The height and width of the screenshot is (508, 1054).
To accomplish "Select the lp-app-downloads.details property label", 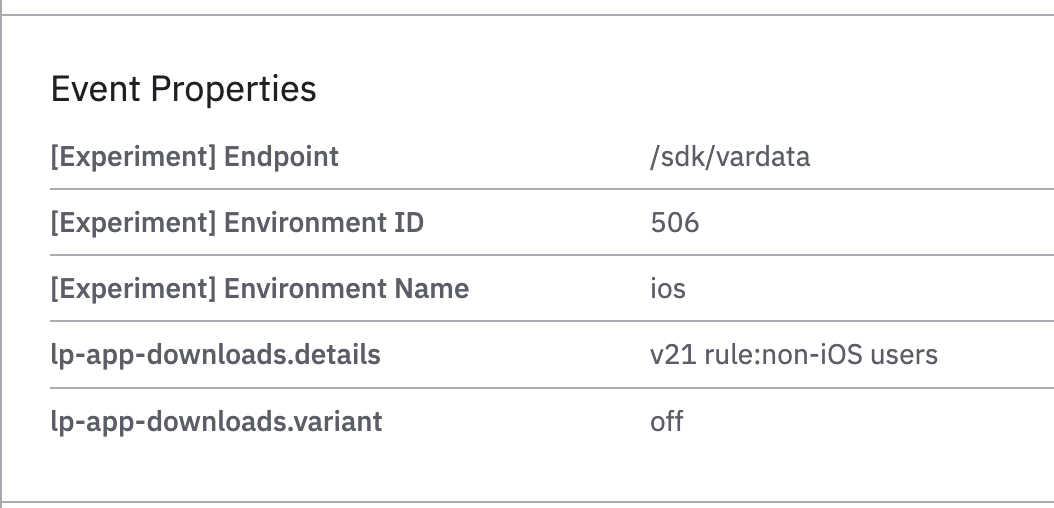I will tap(215, 355).
